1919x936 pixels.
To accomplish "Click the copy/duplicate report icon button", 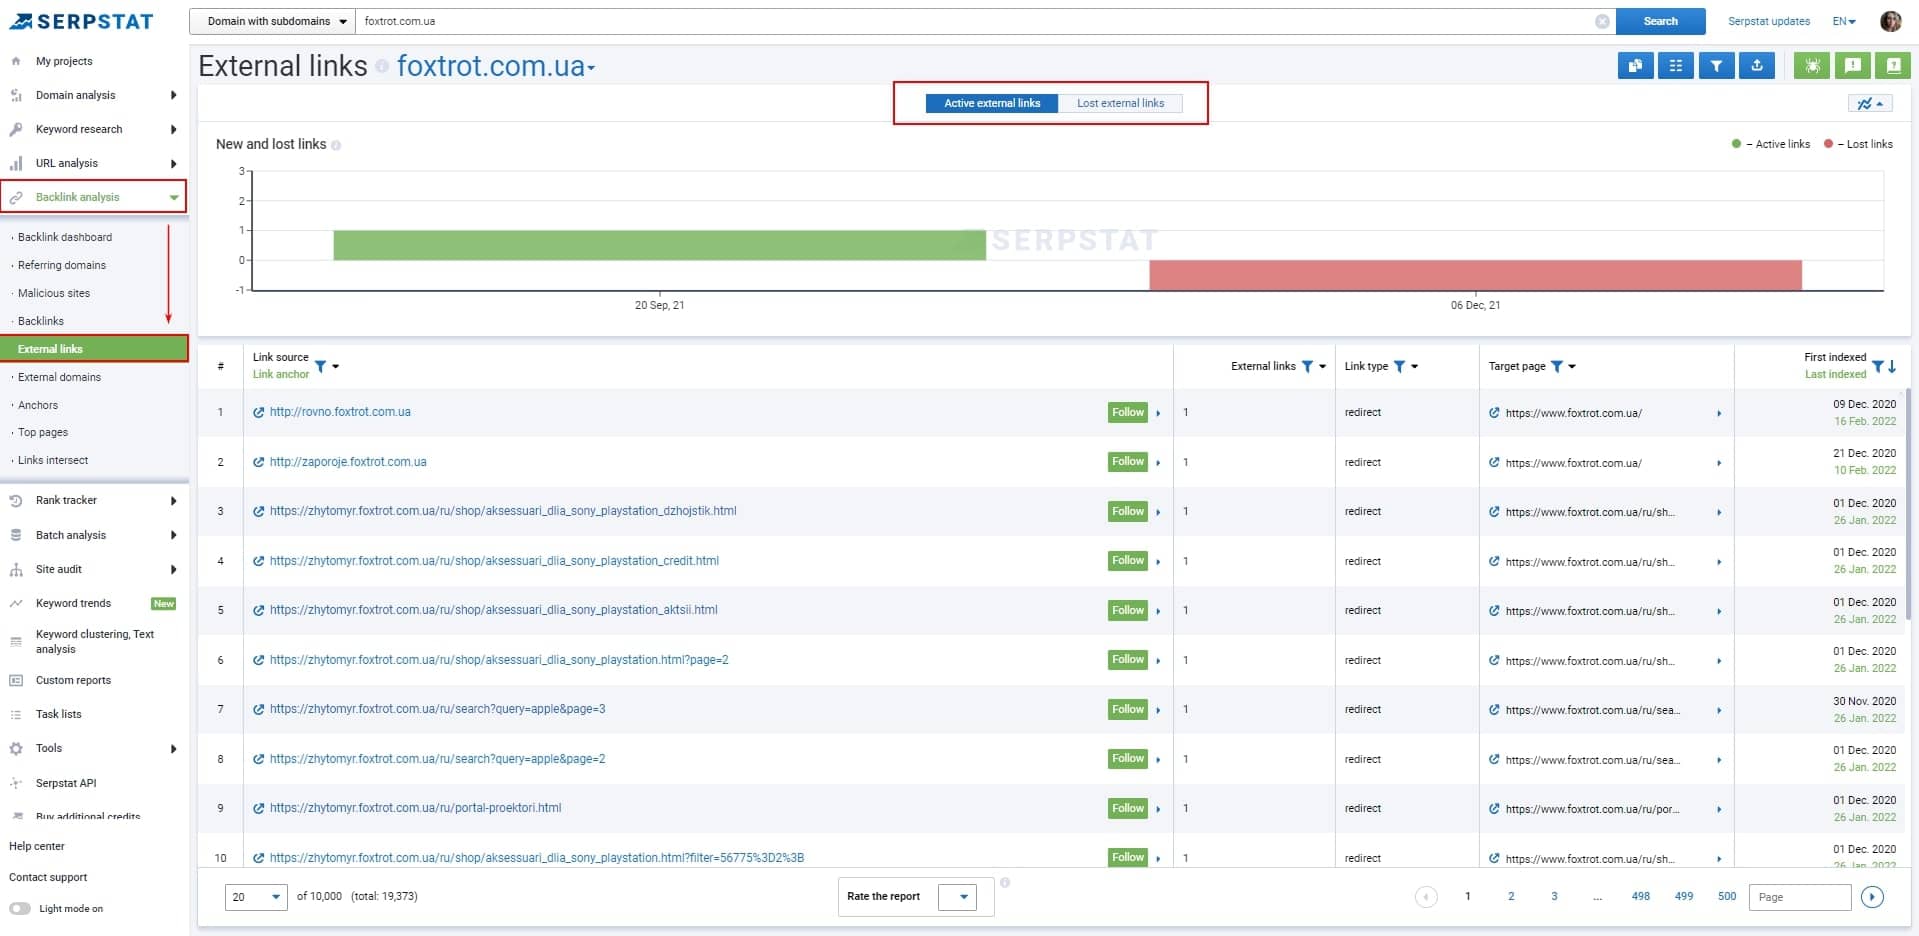I will tap(1635, 66).
